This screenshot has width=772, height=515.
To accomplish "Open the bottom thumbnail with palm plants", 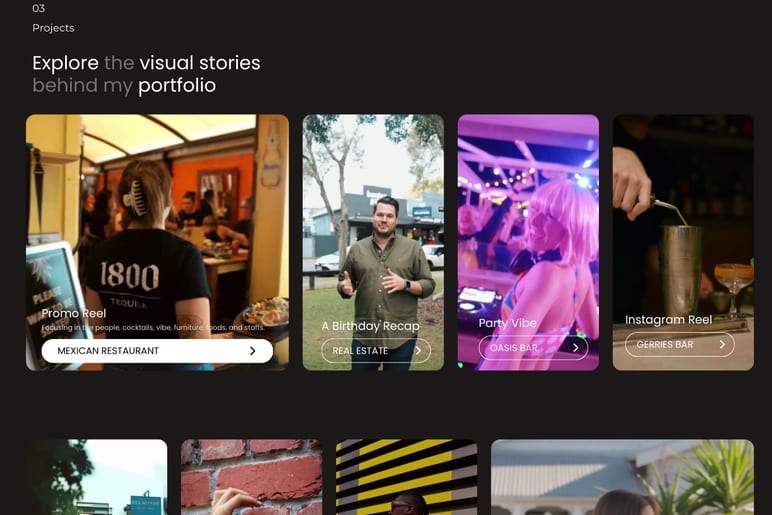I will tap(622, 477).
